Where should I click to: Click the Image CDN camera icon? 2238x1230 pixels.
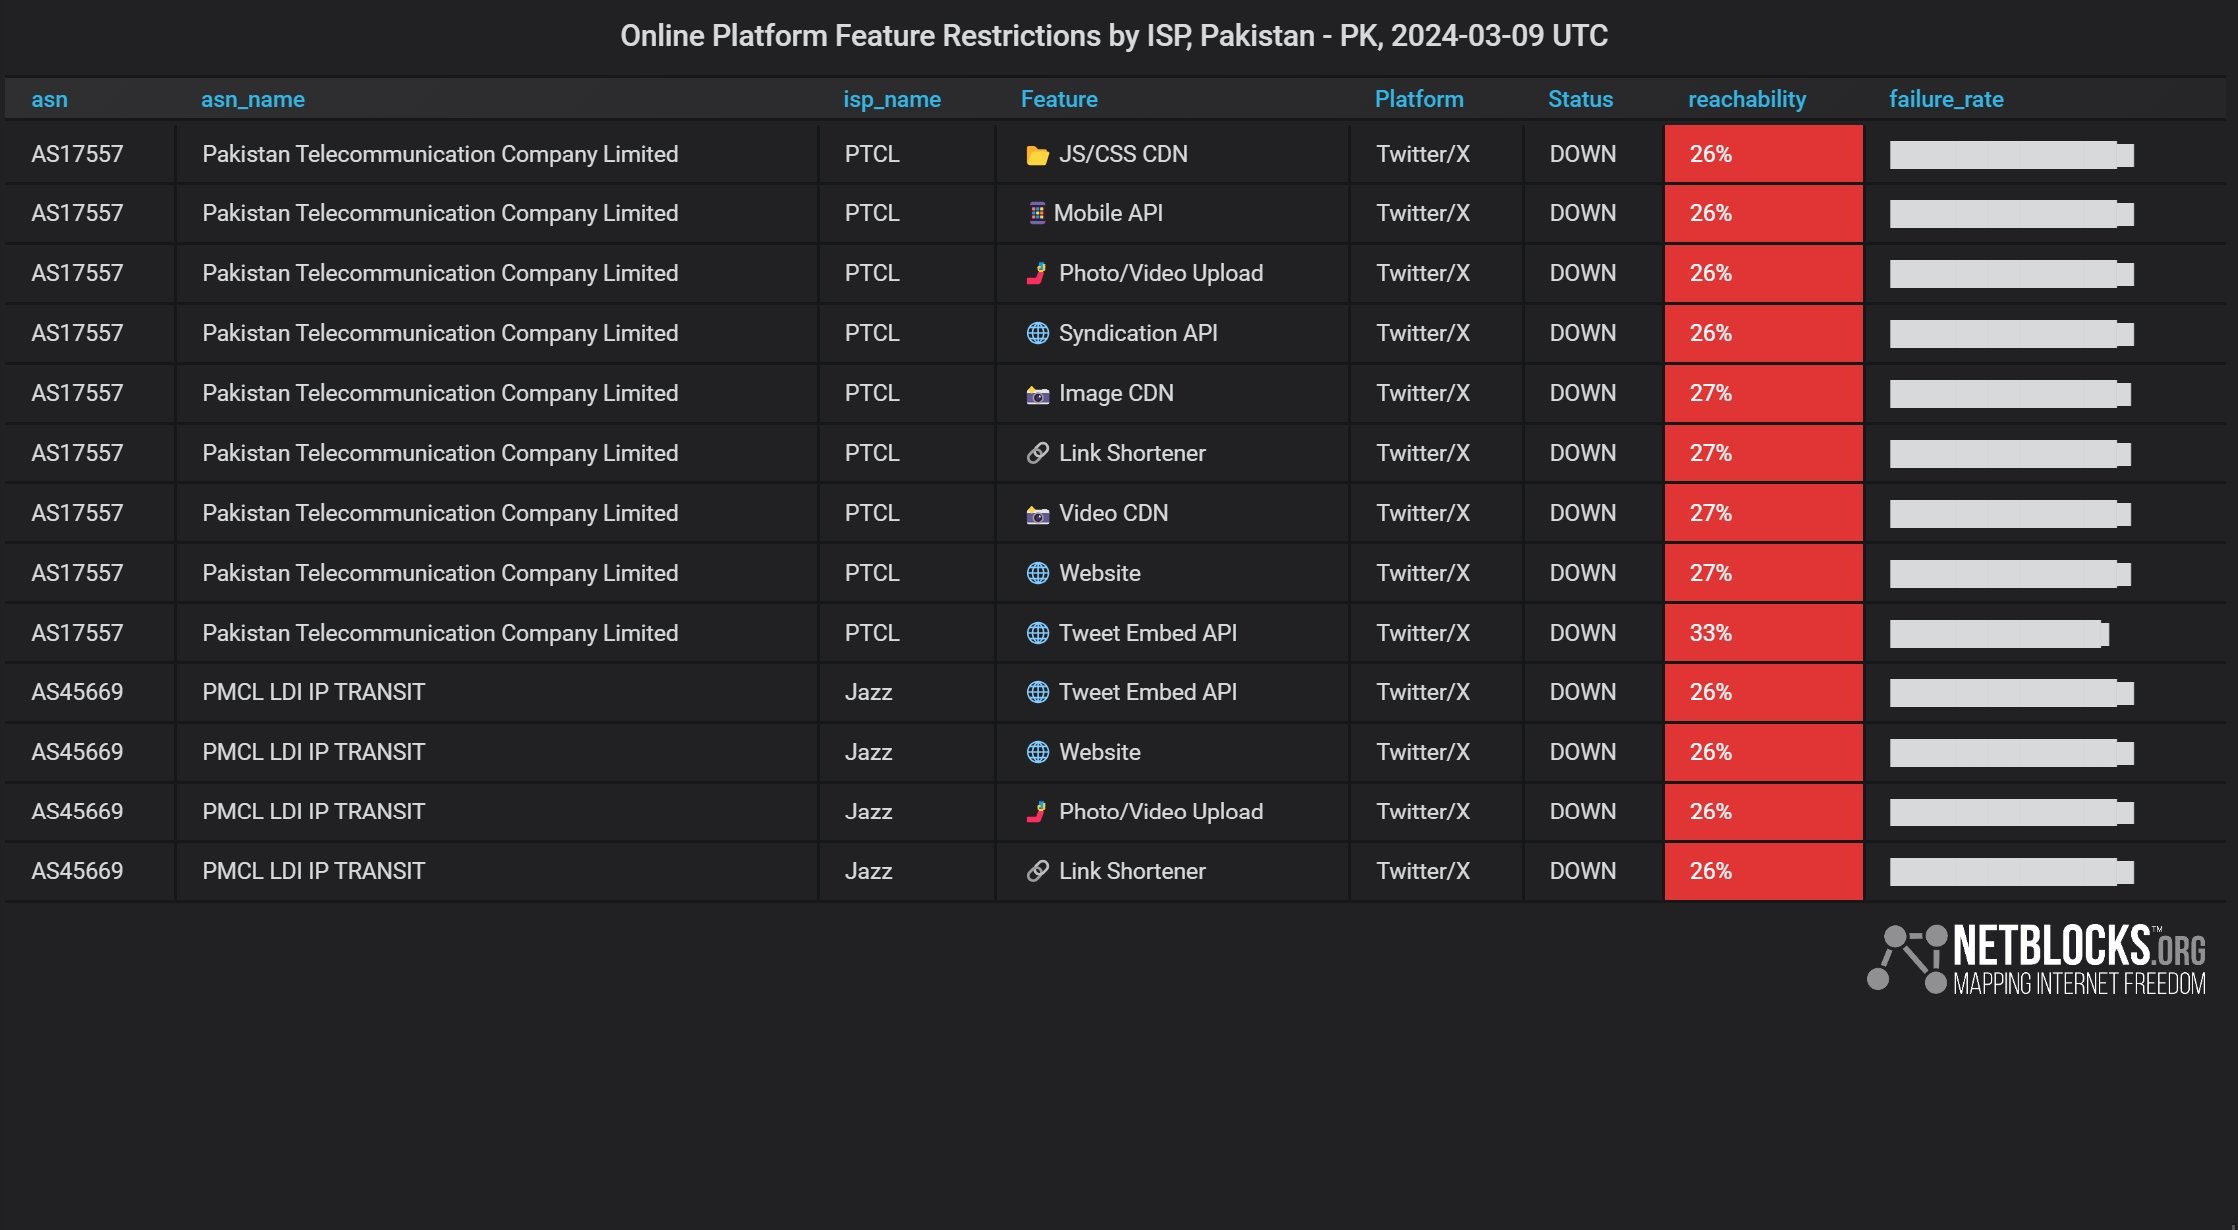tap(1037, 394)
